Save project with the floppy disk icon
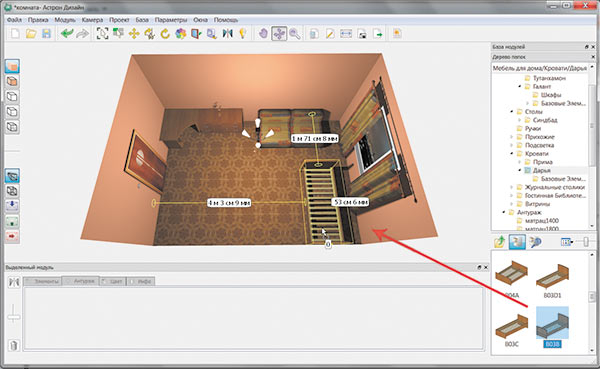 click(46, 34)
